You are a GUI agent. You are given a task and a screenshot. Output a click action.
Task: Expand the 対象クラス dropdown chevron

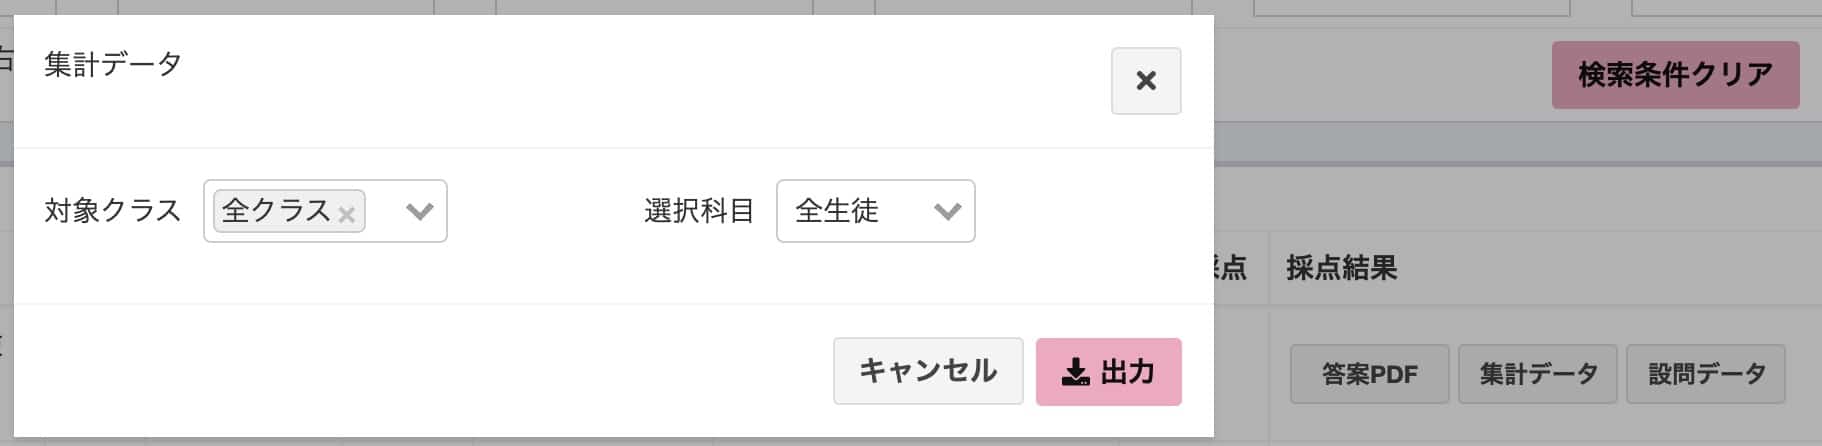419,211
